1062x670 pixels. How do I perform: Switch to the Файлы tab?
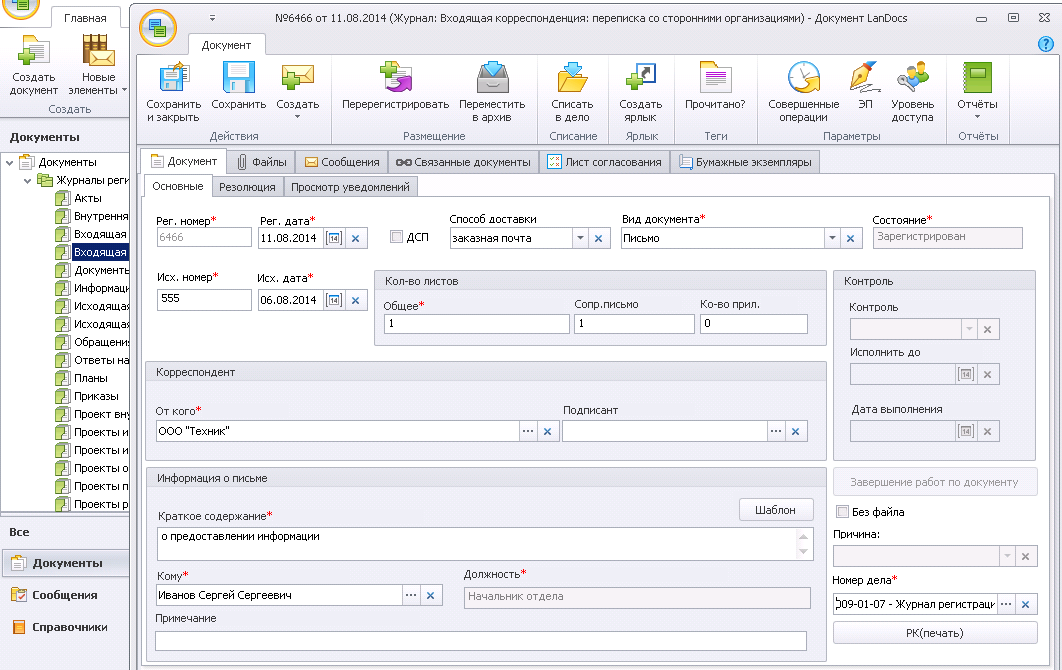pos(261,162)
